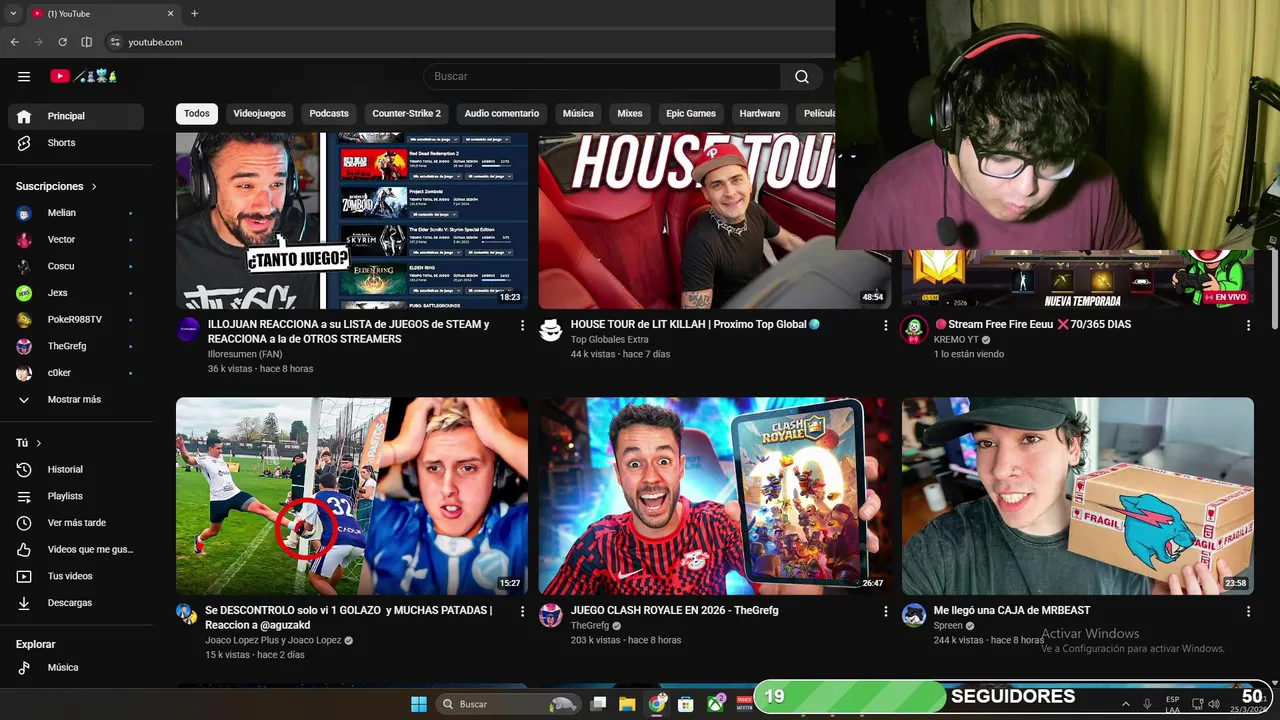
Task: Select Videojuegos filter chip
Action: [259, 113]
